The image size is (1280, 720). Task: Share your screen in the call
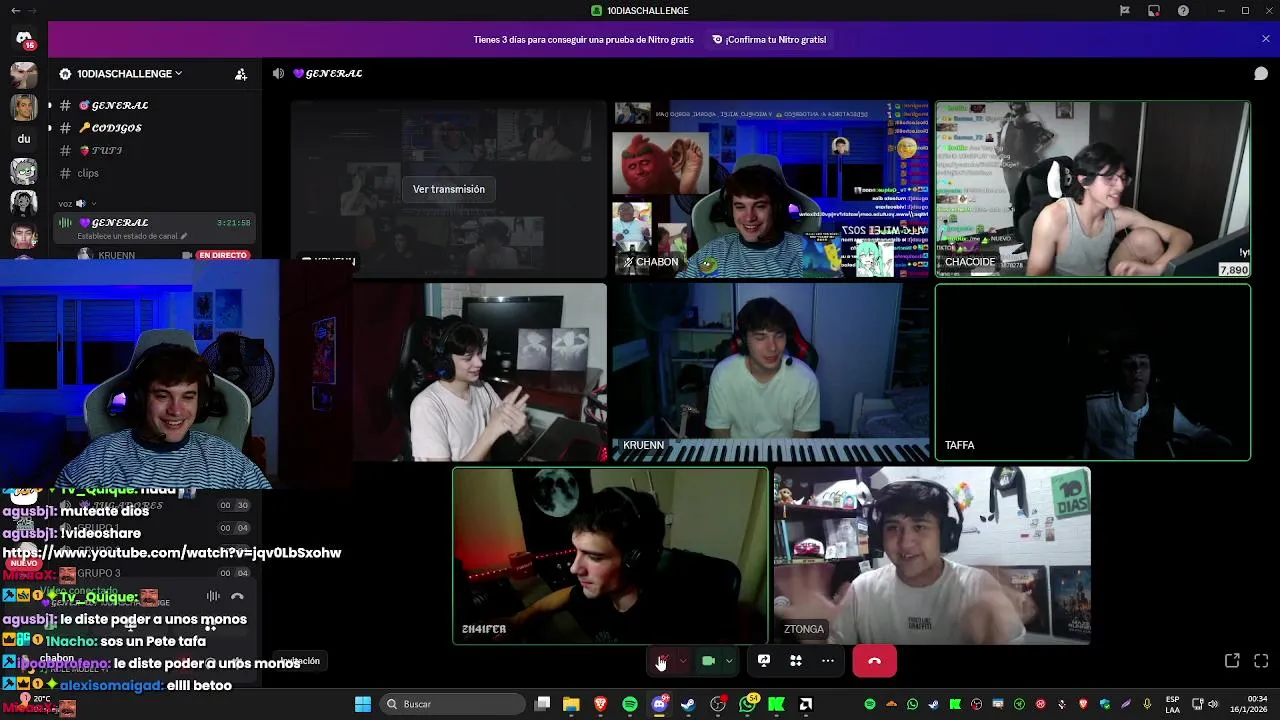764,661
